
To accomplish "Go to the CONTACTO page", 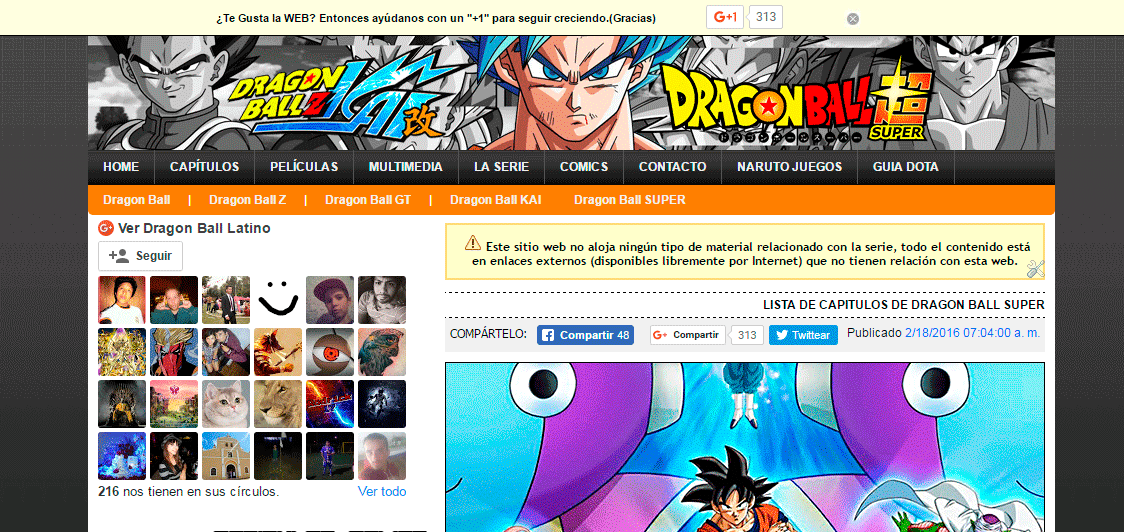I will 672,167.
